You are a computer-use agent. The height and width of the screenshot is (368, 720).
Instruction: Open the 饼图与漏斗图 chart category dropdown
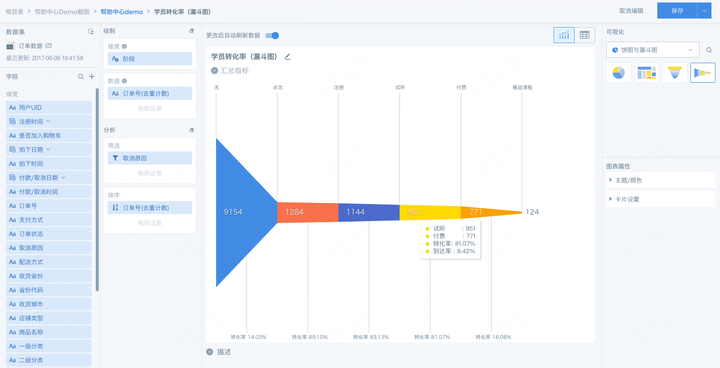coord(652,50)
